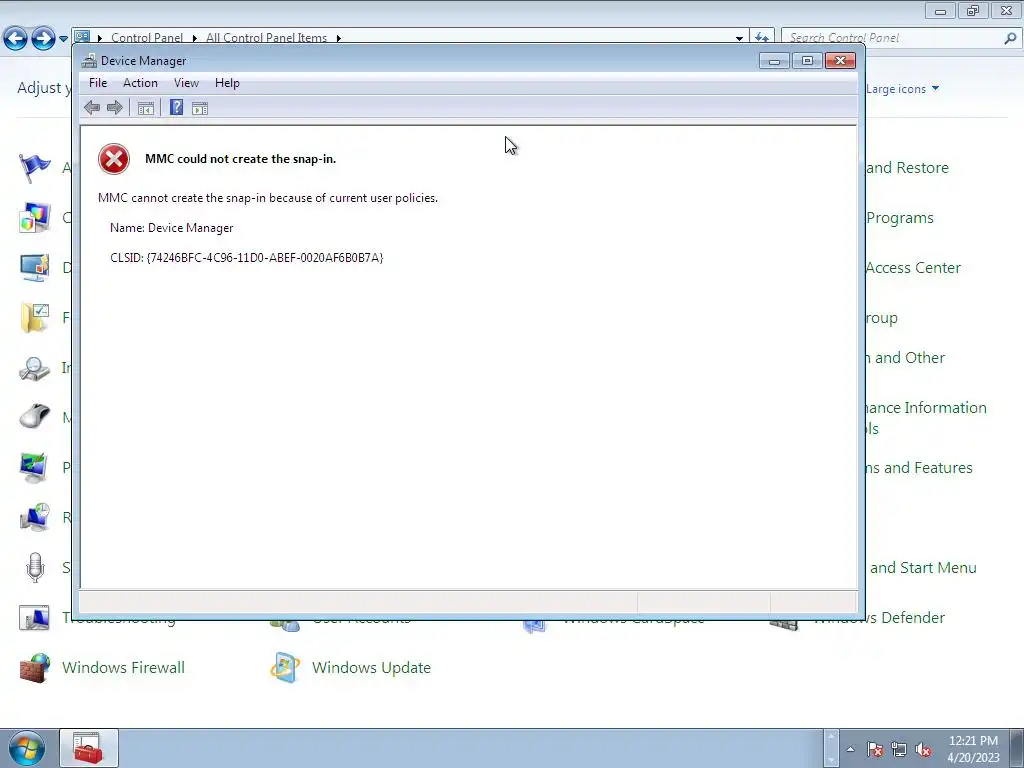Viewport: 1024px width, 768px height.
Task: Minimize the Control Panel window
Action: click(940, 10)
